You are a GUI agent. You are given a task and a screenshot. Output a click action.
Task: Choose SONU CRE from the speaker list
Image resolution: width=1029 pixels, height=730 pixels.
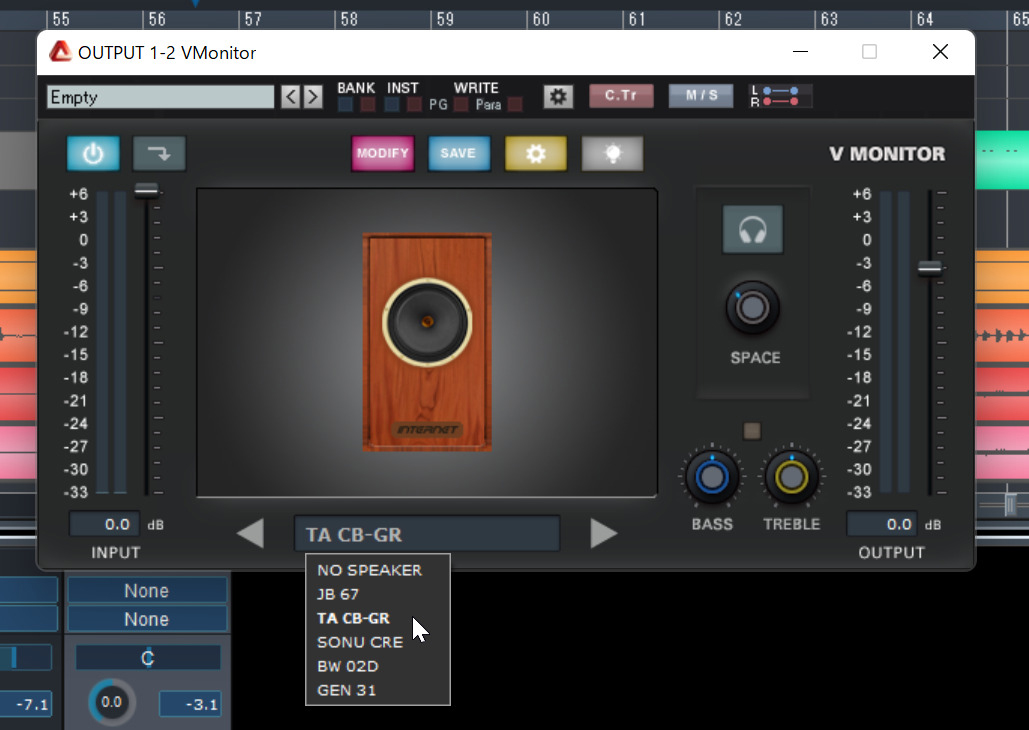click(360, 642)
